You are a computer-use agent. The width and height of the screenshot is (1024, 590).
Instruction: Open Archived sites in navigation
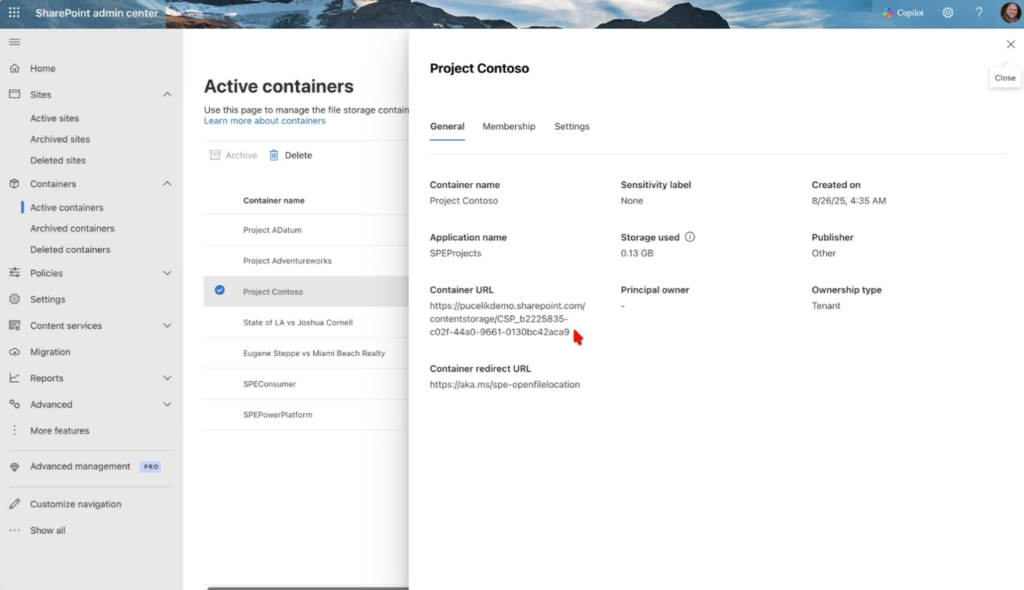(x=60, y=139)
